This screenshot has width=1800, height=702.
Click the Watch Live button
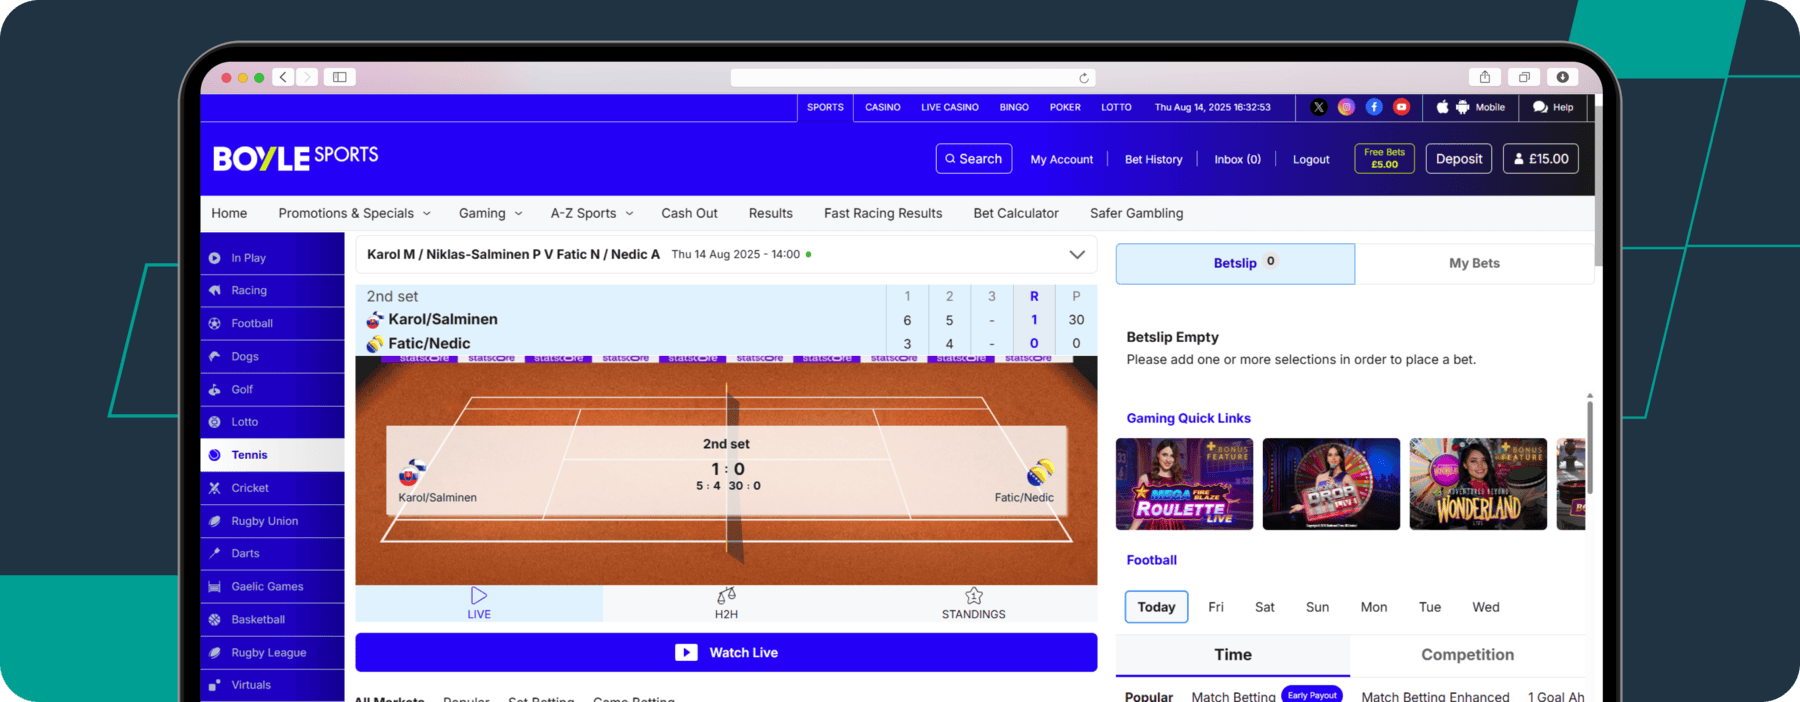point(726,652)
